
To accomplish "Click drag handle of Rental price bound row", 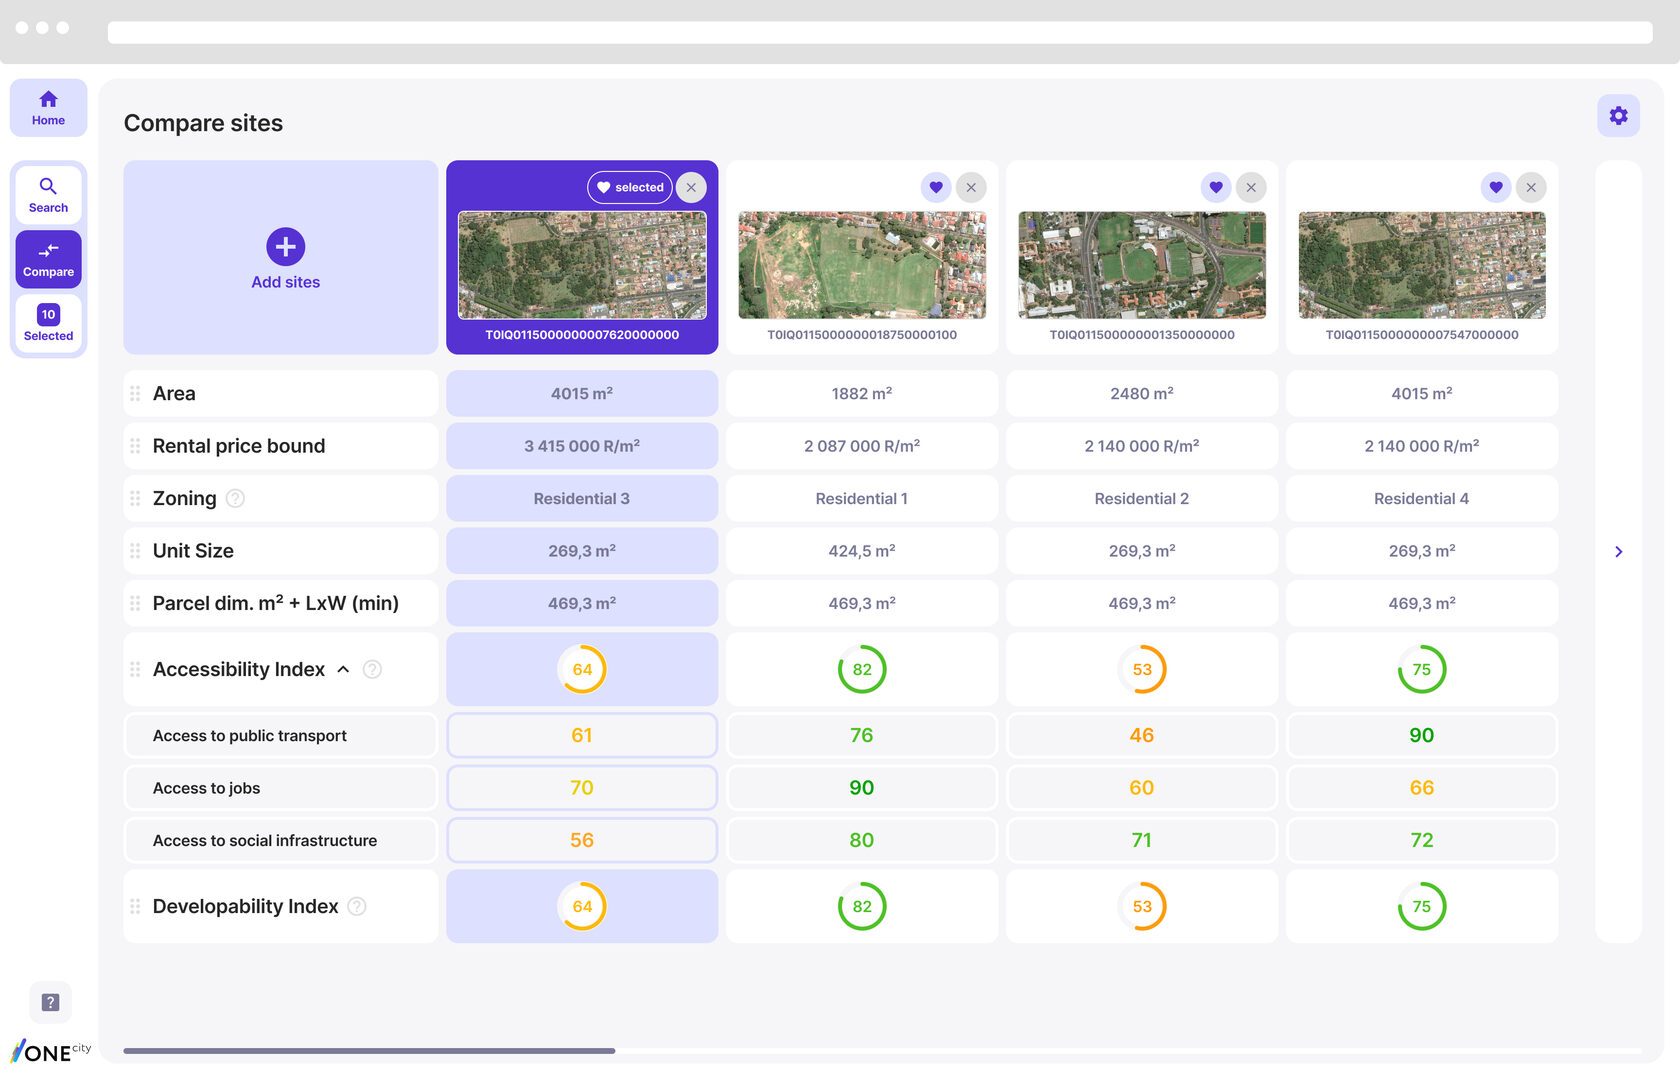I will (135, 446).
